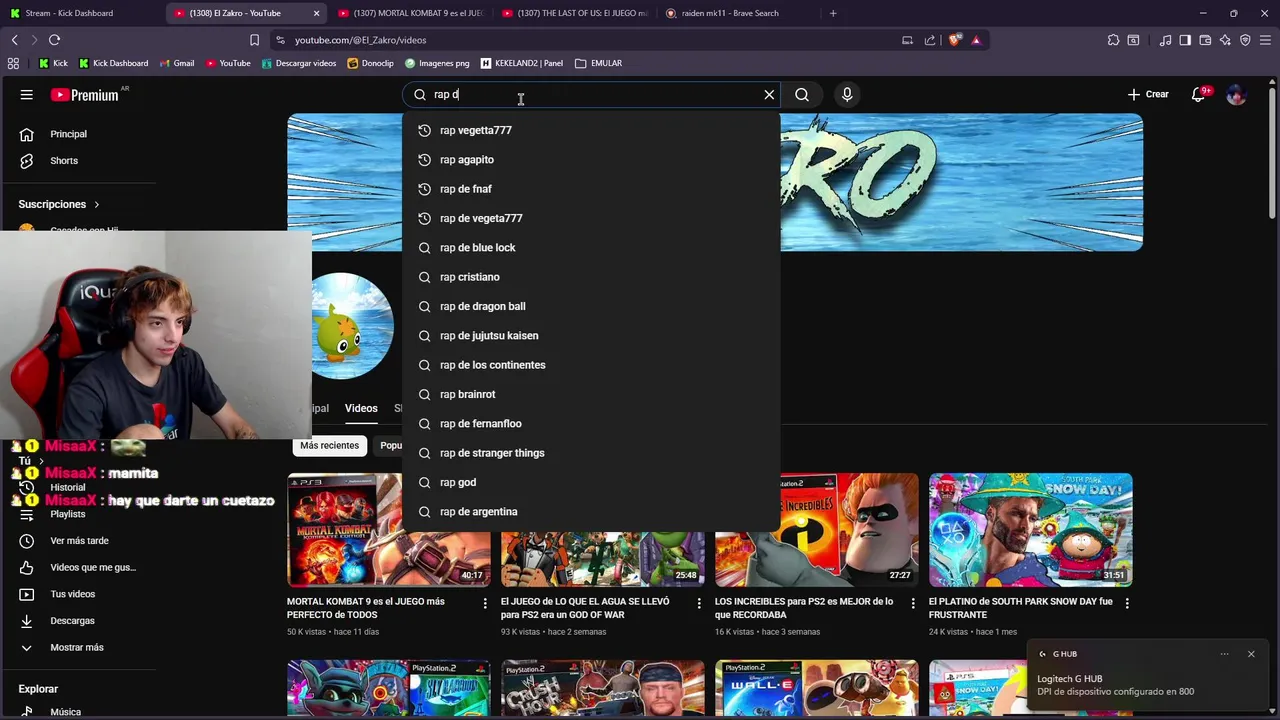Switch to raiden mk11 Brave Search tab
Viewport: 1280px width, 720px height.
[738, 13]
